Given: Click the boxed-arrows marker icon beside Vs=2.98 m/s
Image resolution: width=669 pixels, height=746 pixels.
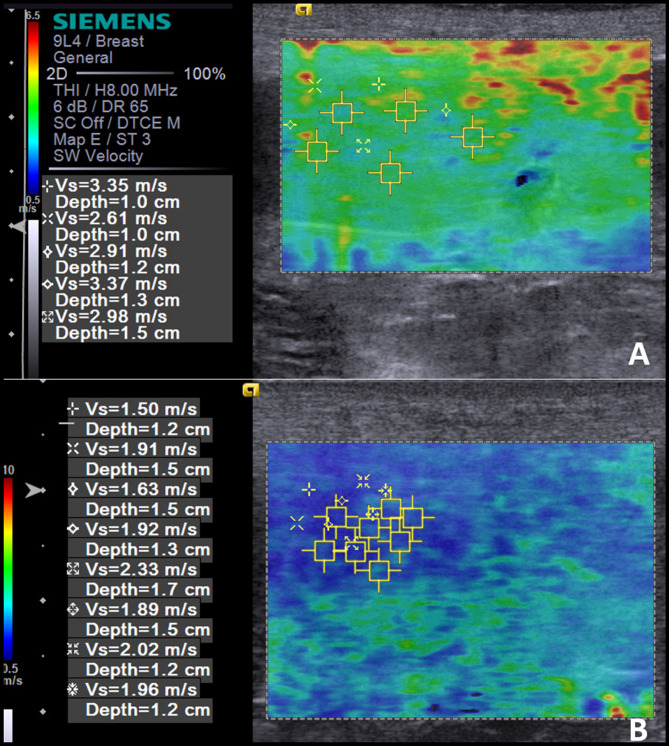Looking at the screenshot, I should pyautogui.click(x=48, y=317).
